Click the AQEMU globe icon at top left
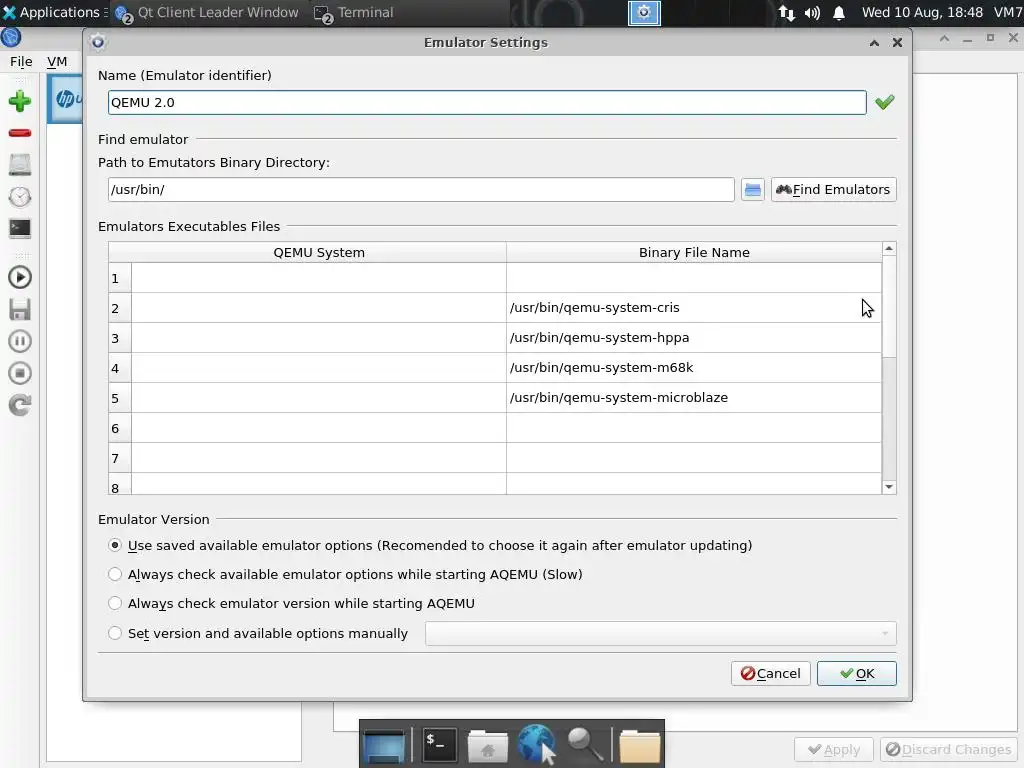1024x768 pixels. click(11, 37)
